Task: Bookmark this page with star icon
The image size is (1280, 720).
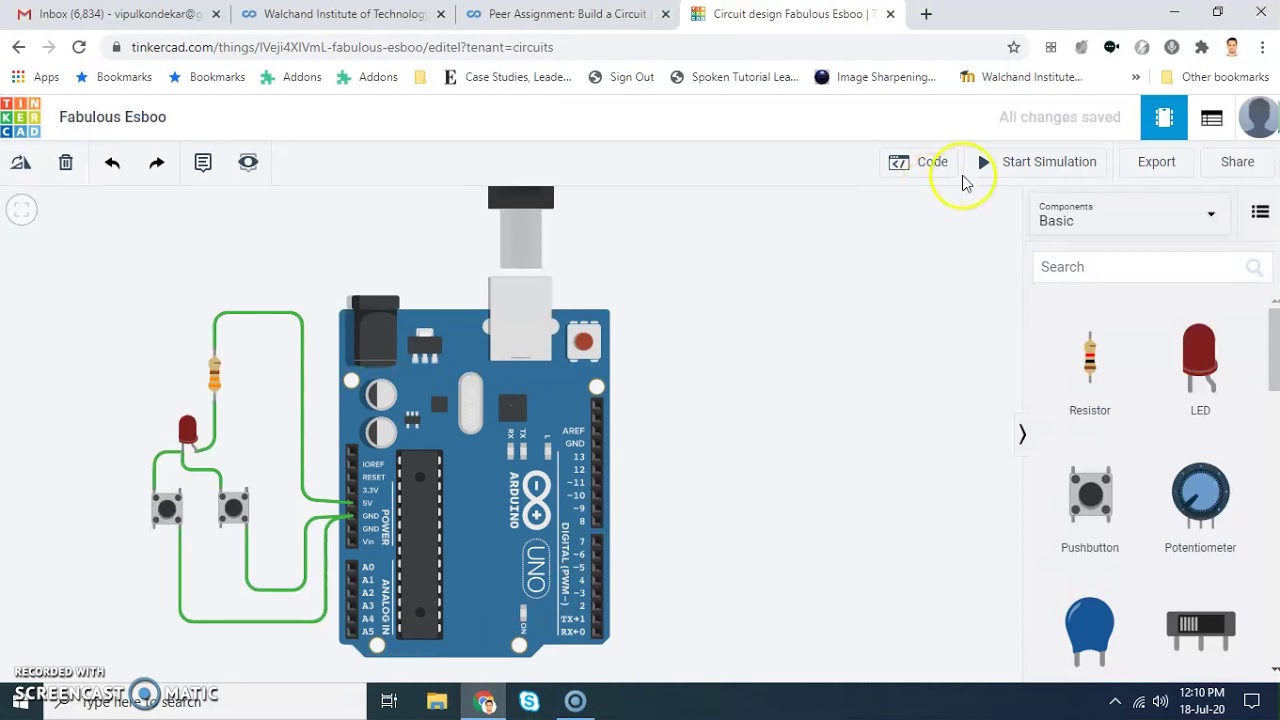Action: click(x=1013, y=47)
